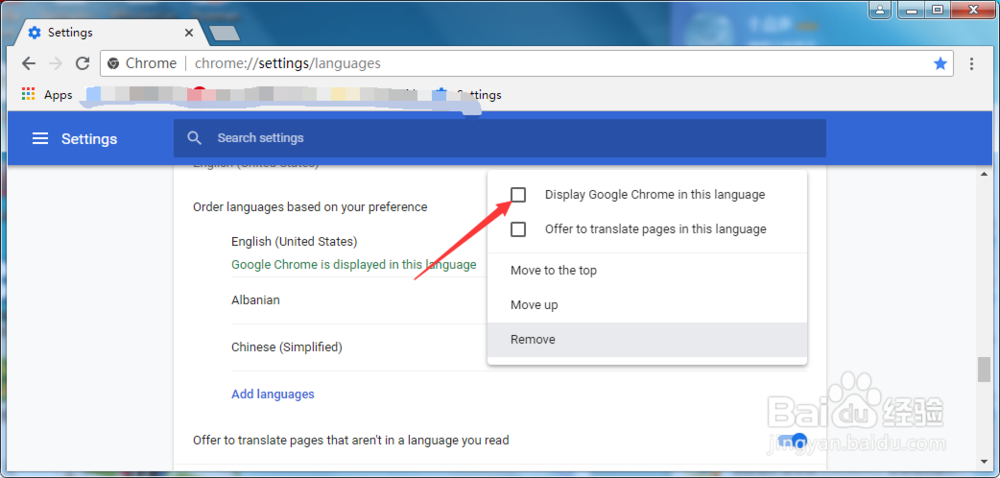1000x478 pixels.
Task: Choose Remove from the language menu
Action: point(647,339)
